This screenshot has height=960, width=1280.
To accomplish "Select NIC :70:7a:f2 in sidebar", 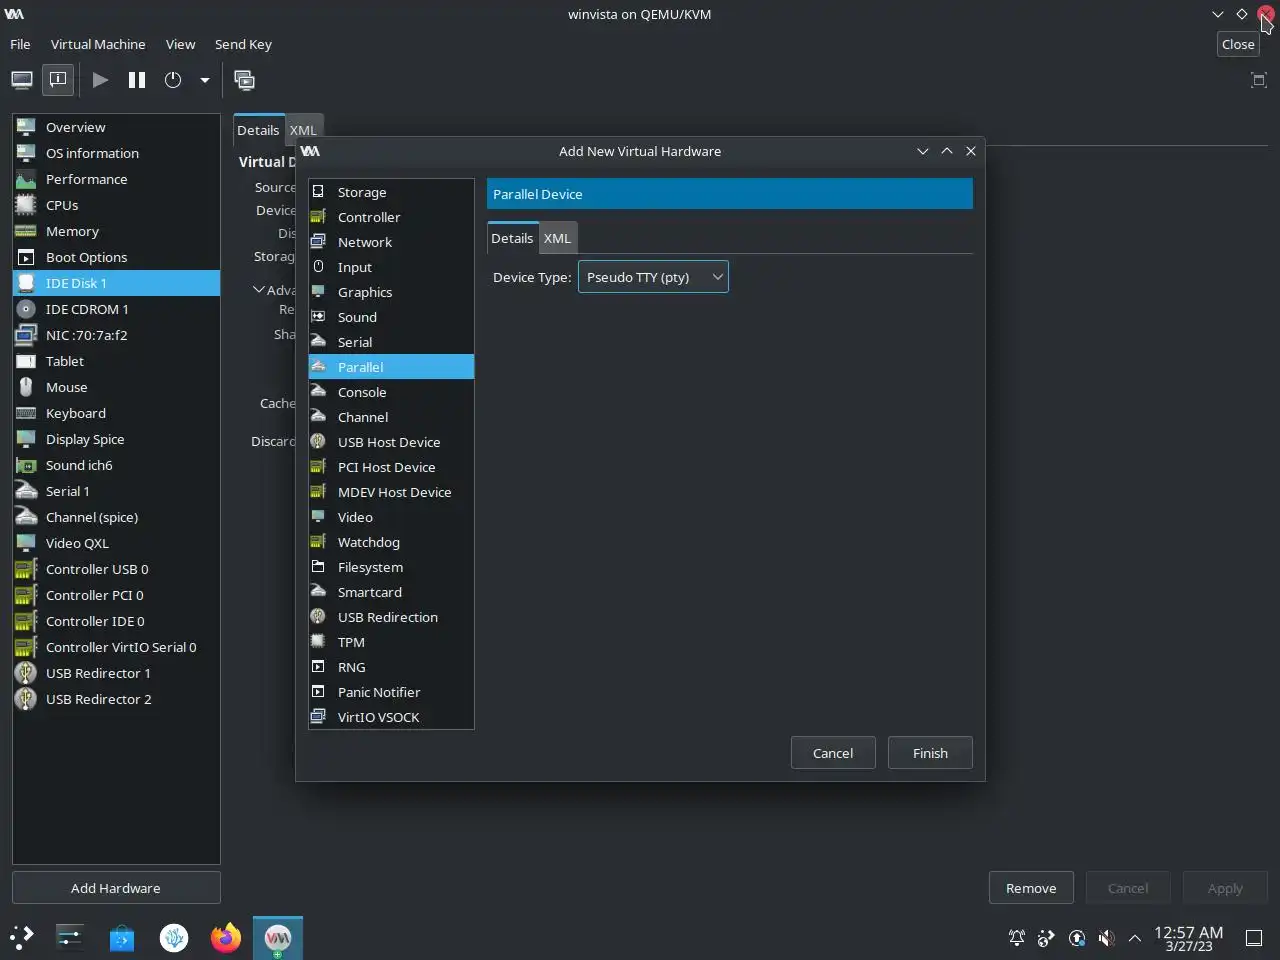I will [x=116, y=335].
